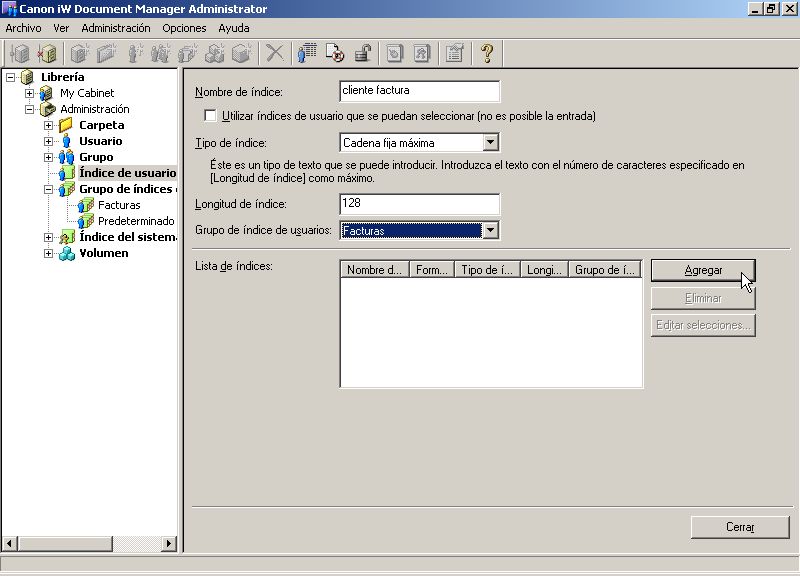Click the connect to library toolbar icon
Screen dimensions: 800x576
(x=20, y=53)
